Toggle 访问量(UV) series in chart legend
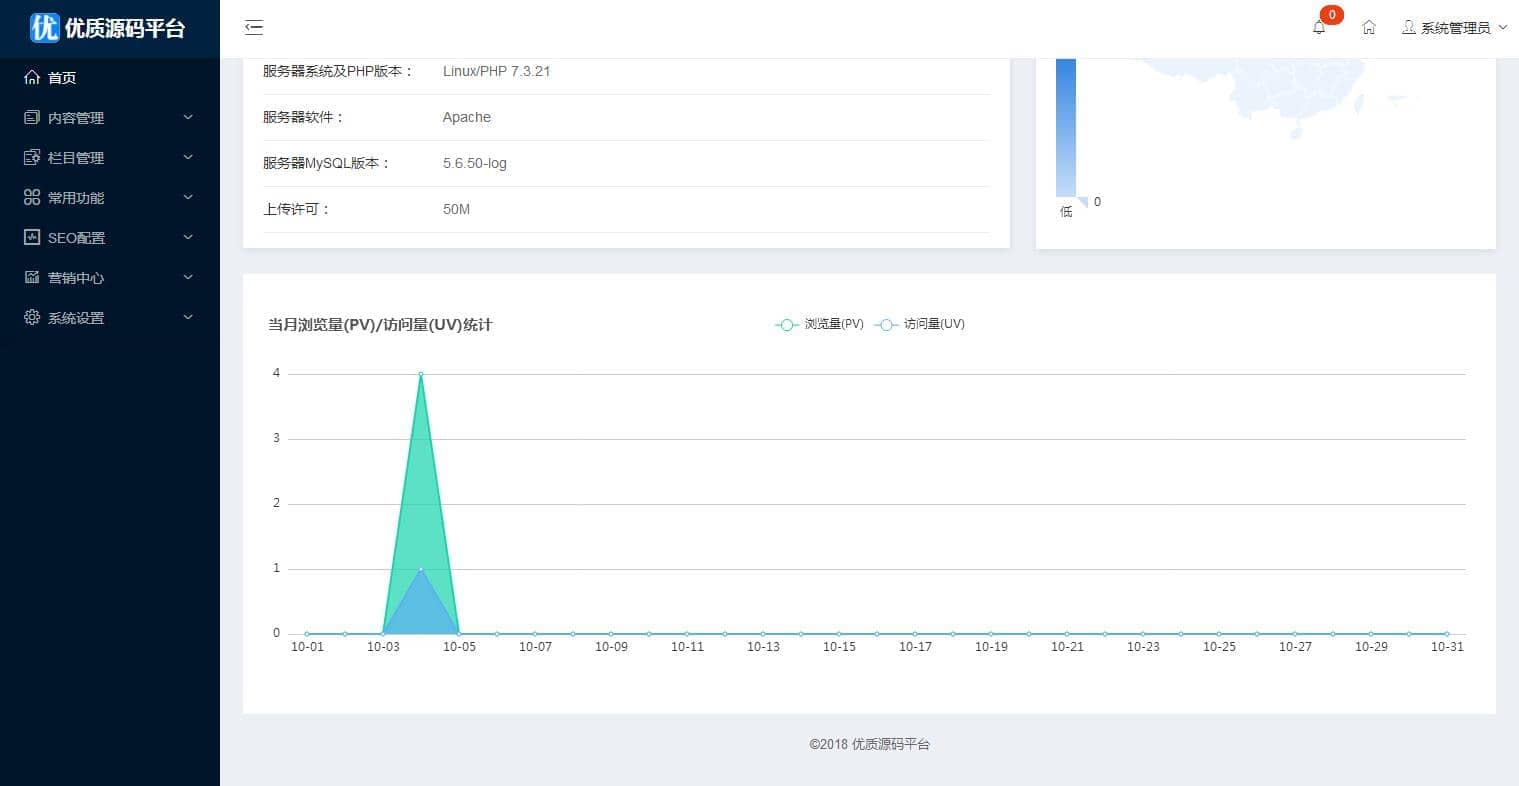 (x=919, y=324)
